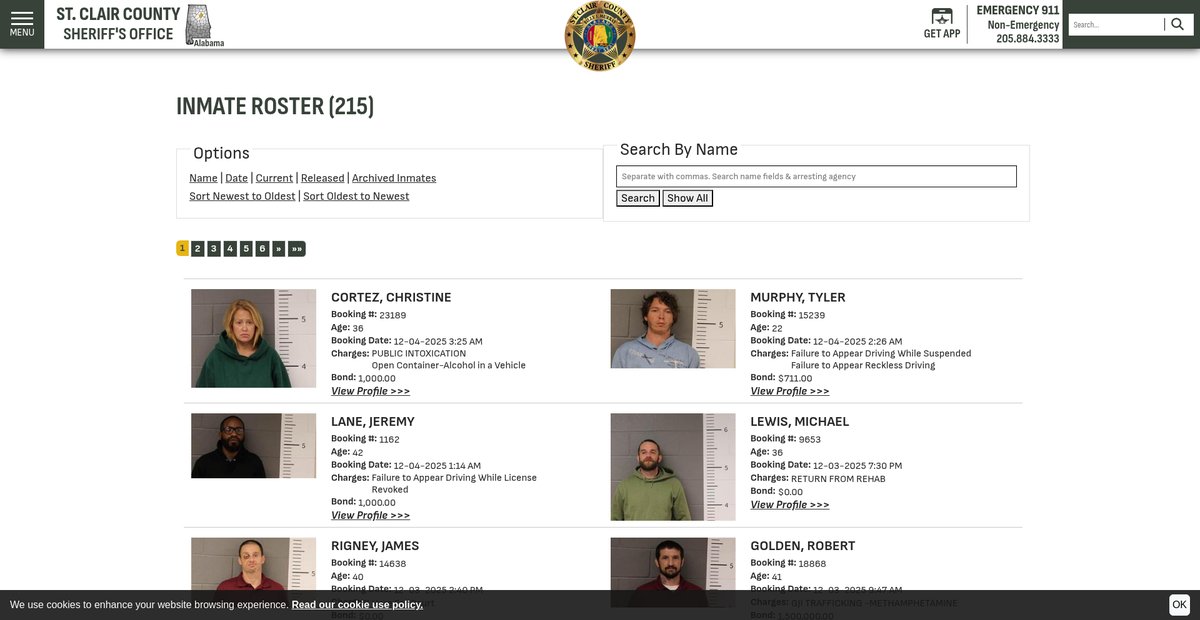Click the next page single arrow
The height and width of the screenshot is (620, 1200).
[x=279, y=249]
